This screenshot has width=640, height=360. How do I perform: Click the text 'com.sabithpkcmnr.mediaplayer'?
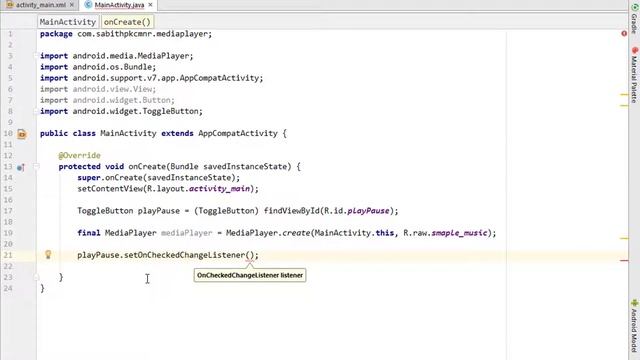tap(142, 34)
